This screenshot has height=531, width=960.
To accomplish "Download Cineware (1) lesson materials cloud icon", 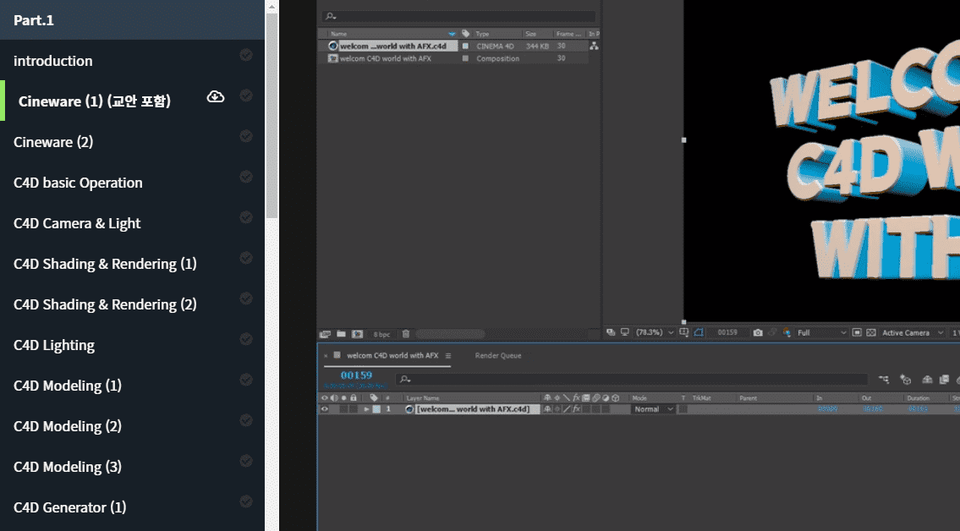I will pos(216,97).
